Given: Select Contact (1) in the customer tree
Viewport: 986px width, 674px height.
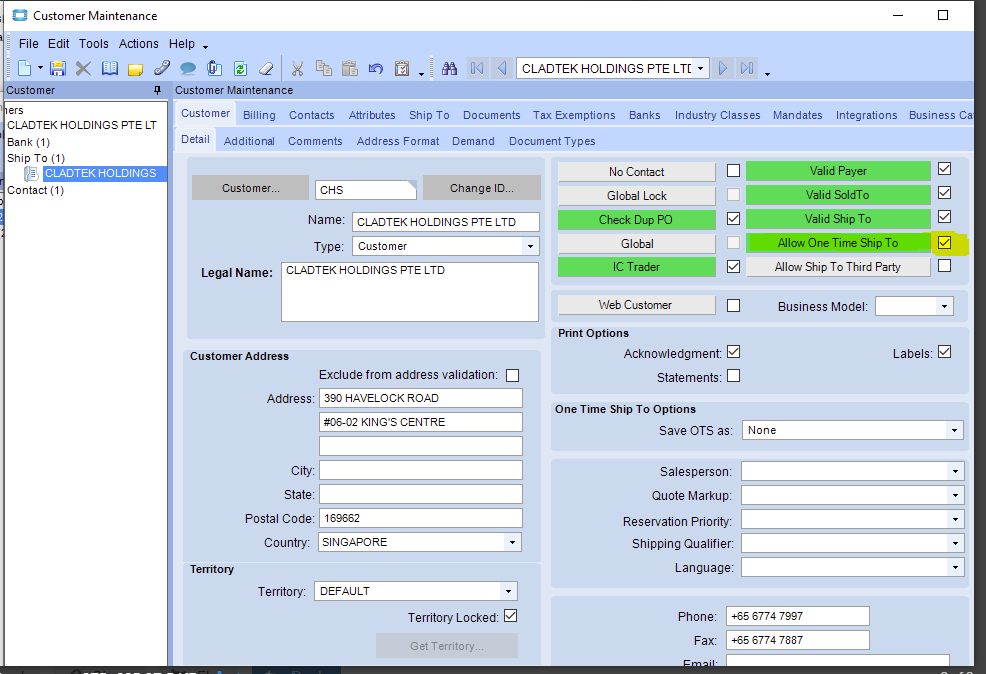Looking at the screenshot, I should (35, 190).
